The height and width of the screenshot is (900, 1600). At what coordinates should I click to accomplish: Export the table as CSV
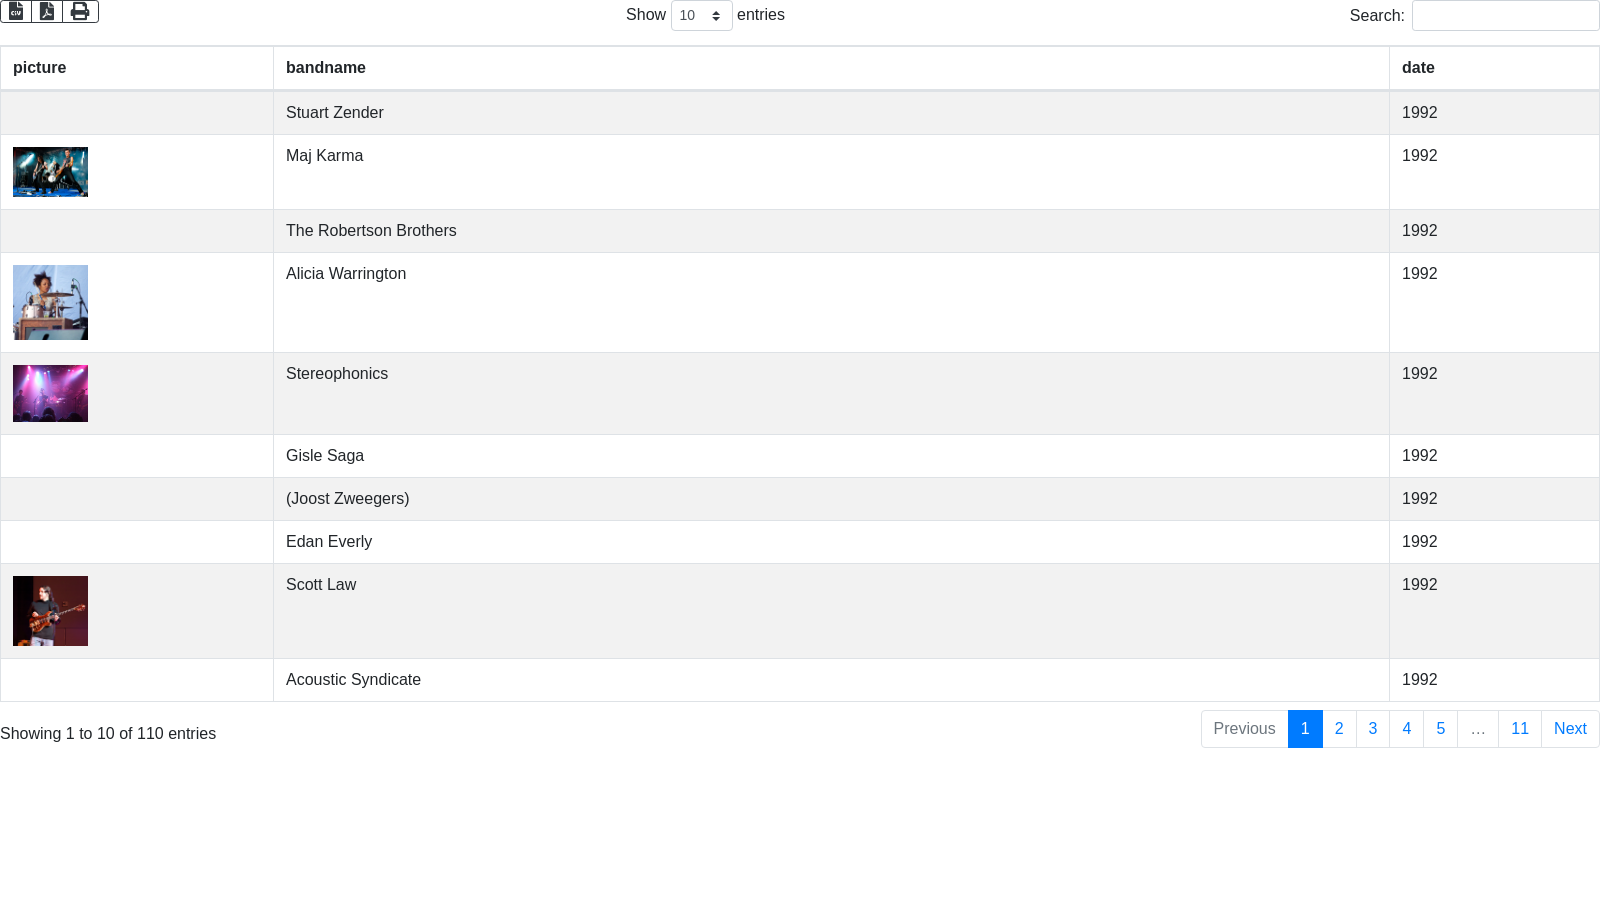tap(16, 11)
